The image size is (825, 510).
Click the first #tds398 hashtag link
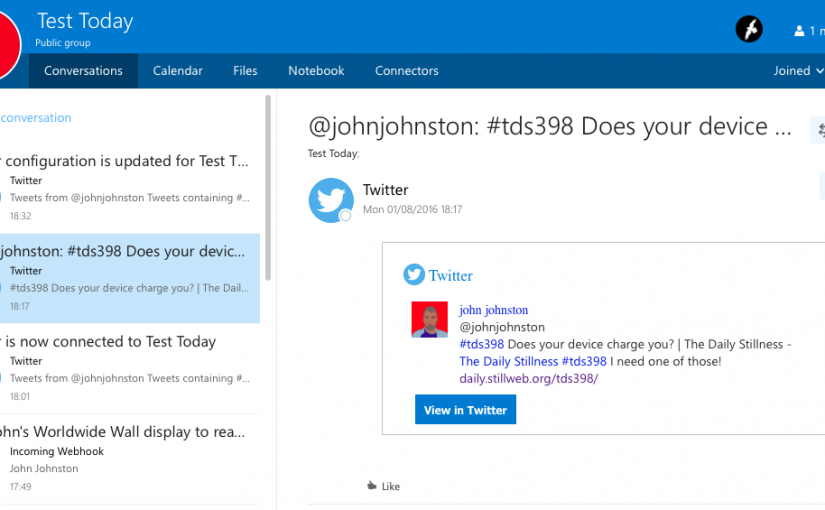click(481, 344)
